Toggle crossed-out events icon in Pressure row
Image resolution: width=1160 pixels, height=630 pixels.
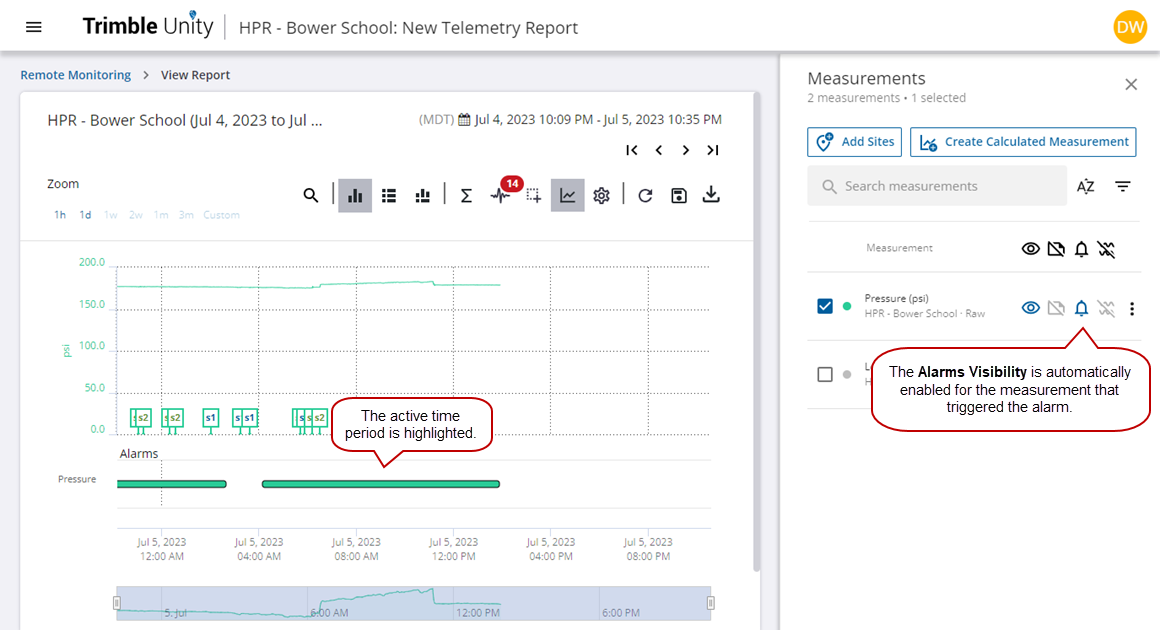tap(1106, 308)
